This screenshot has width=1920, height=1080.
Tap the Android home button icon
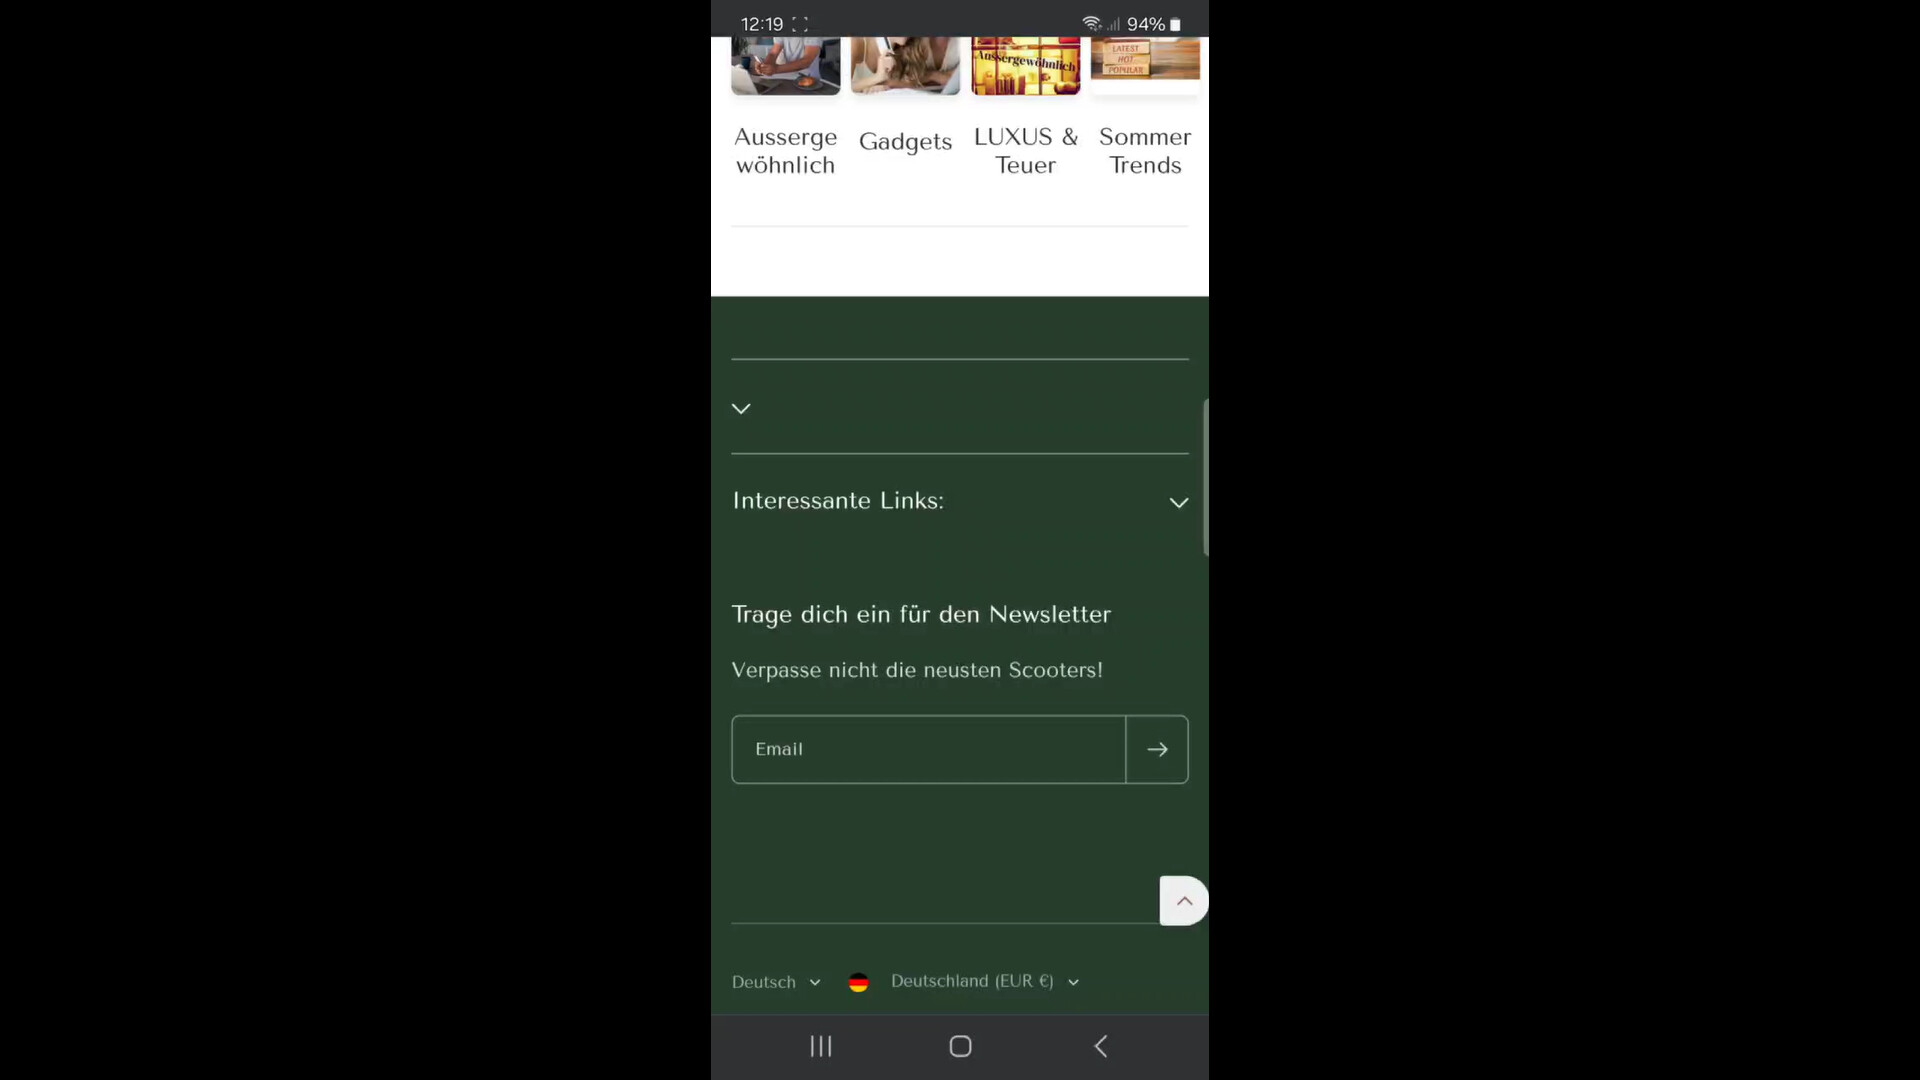pyautogui.click(x=960, y=1046)
